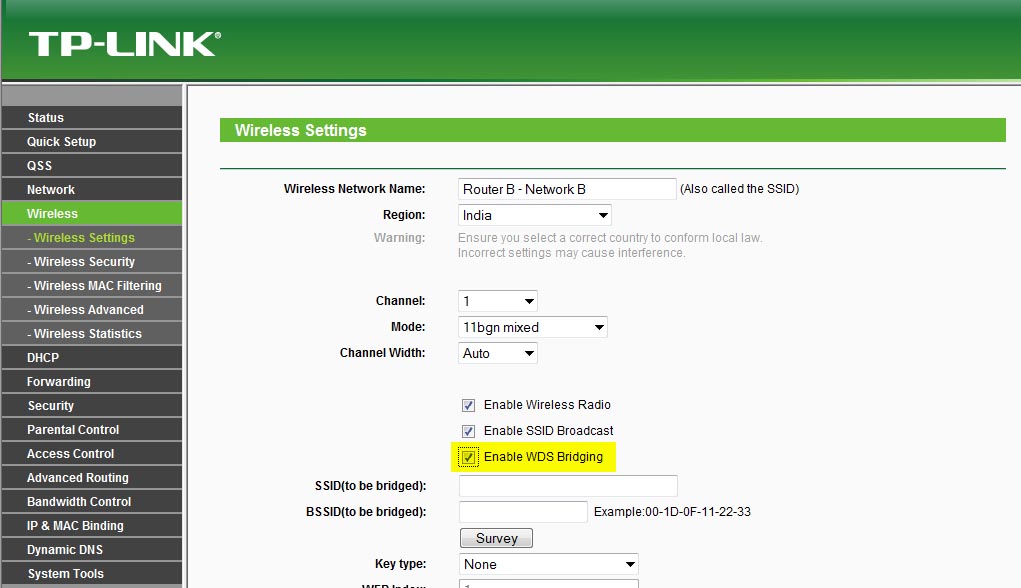Click the TP-LINK logo

[124, 44]
